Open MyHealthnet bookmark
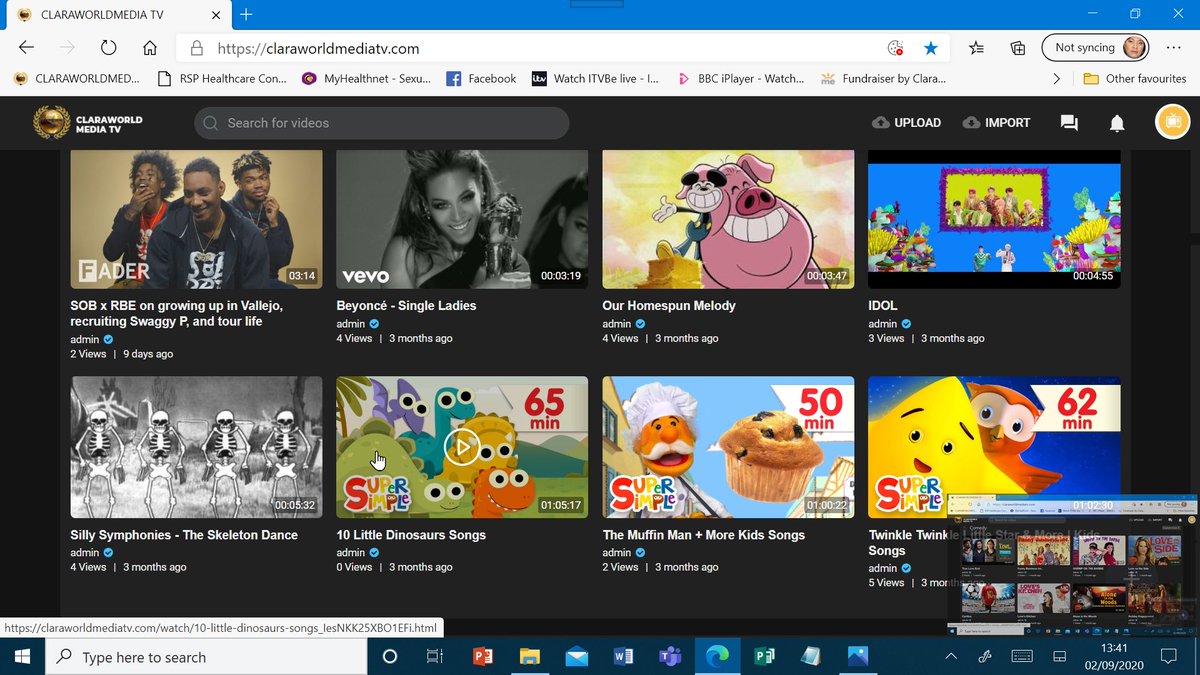 pyautogui.click(x=366, y=78)
